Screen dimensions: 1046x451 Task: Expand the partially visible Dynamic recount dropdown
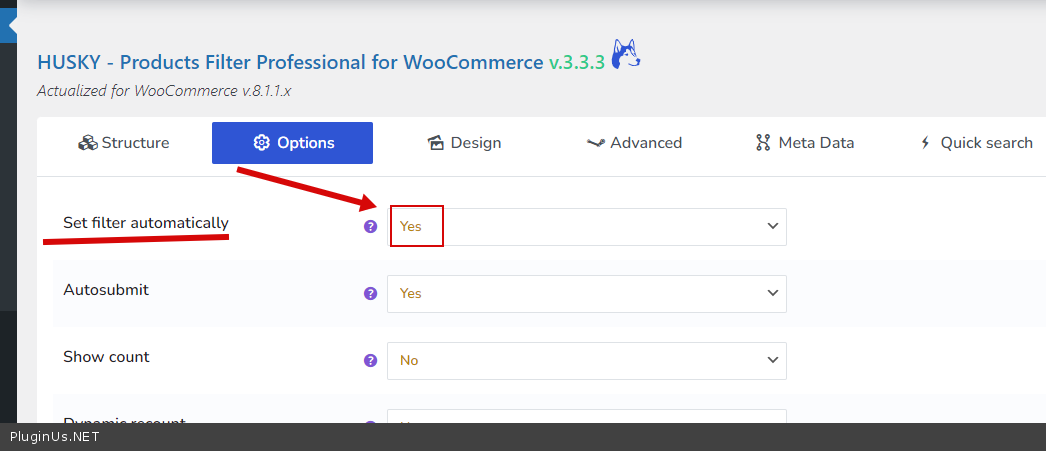pos(586,416)
